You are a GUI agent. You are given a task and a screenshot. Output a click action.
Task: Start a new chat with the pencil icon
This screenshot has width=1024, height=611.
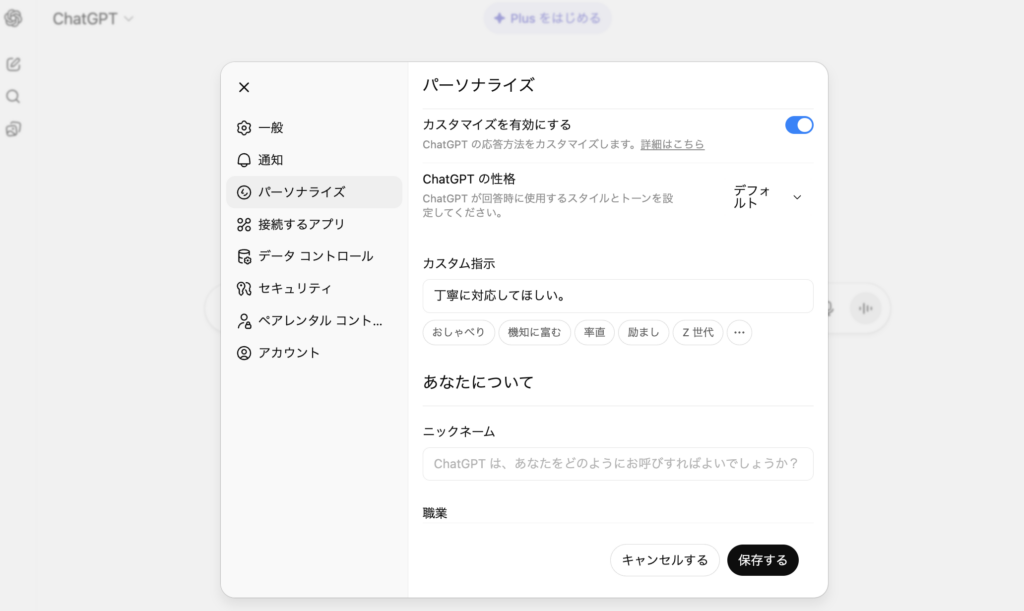14,65
